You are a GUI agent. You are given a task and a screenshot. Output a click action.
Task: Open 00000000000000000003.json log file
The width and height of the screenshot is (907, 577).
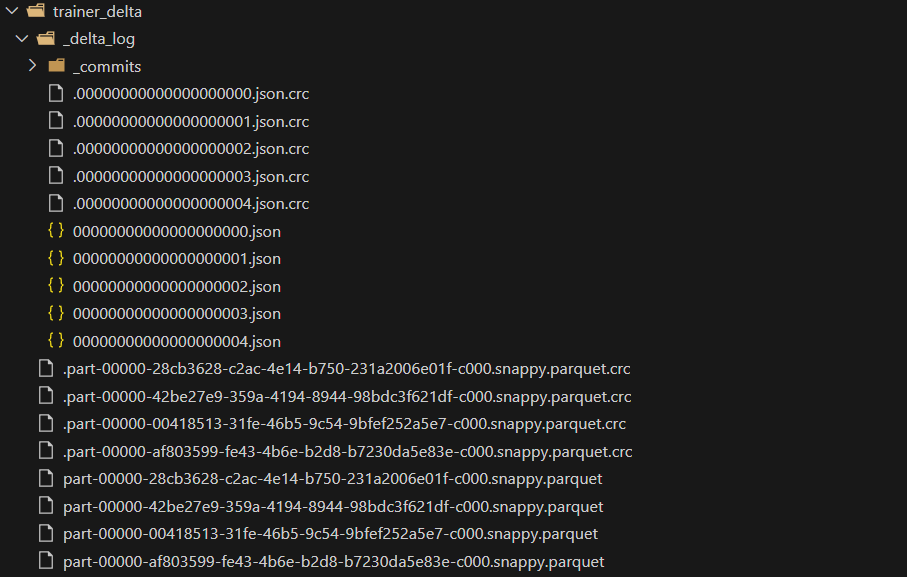point(177,313)
